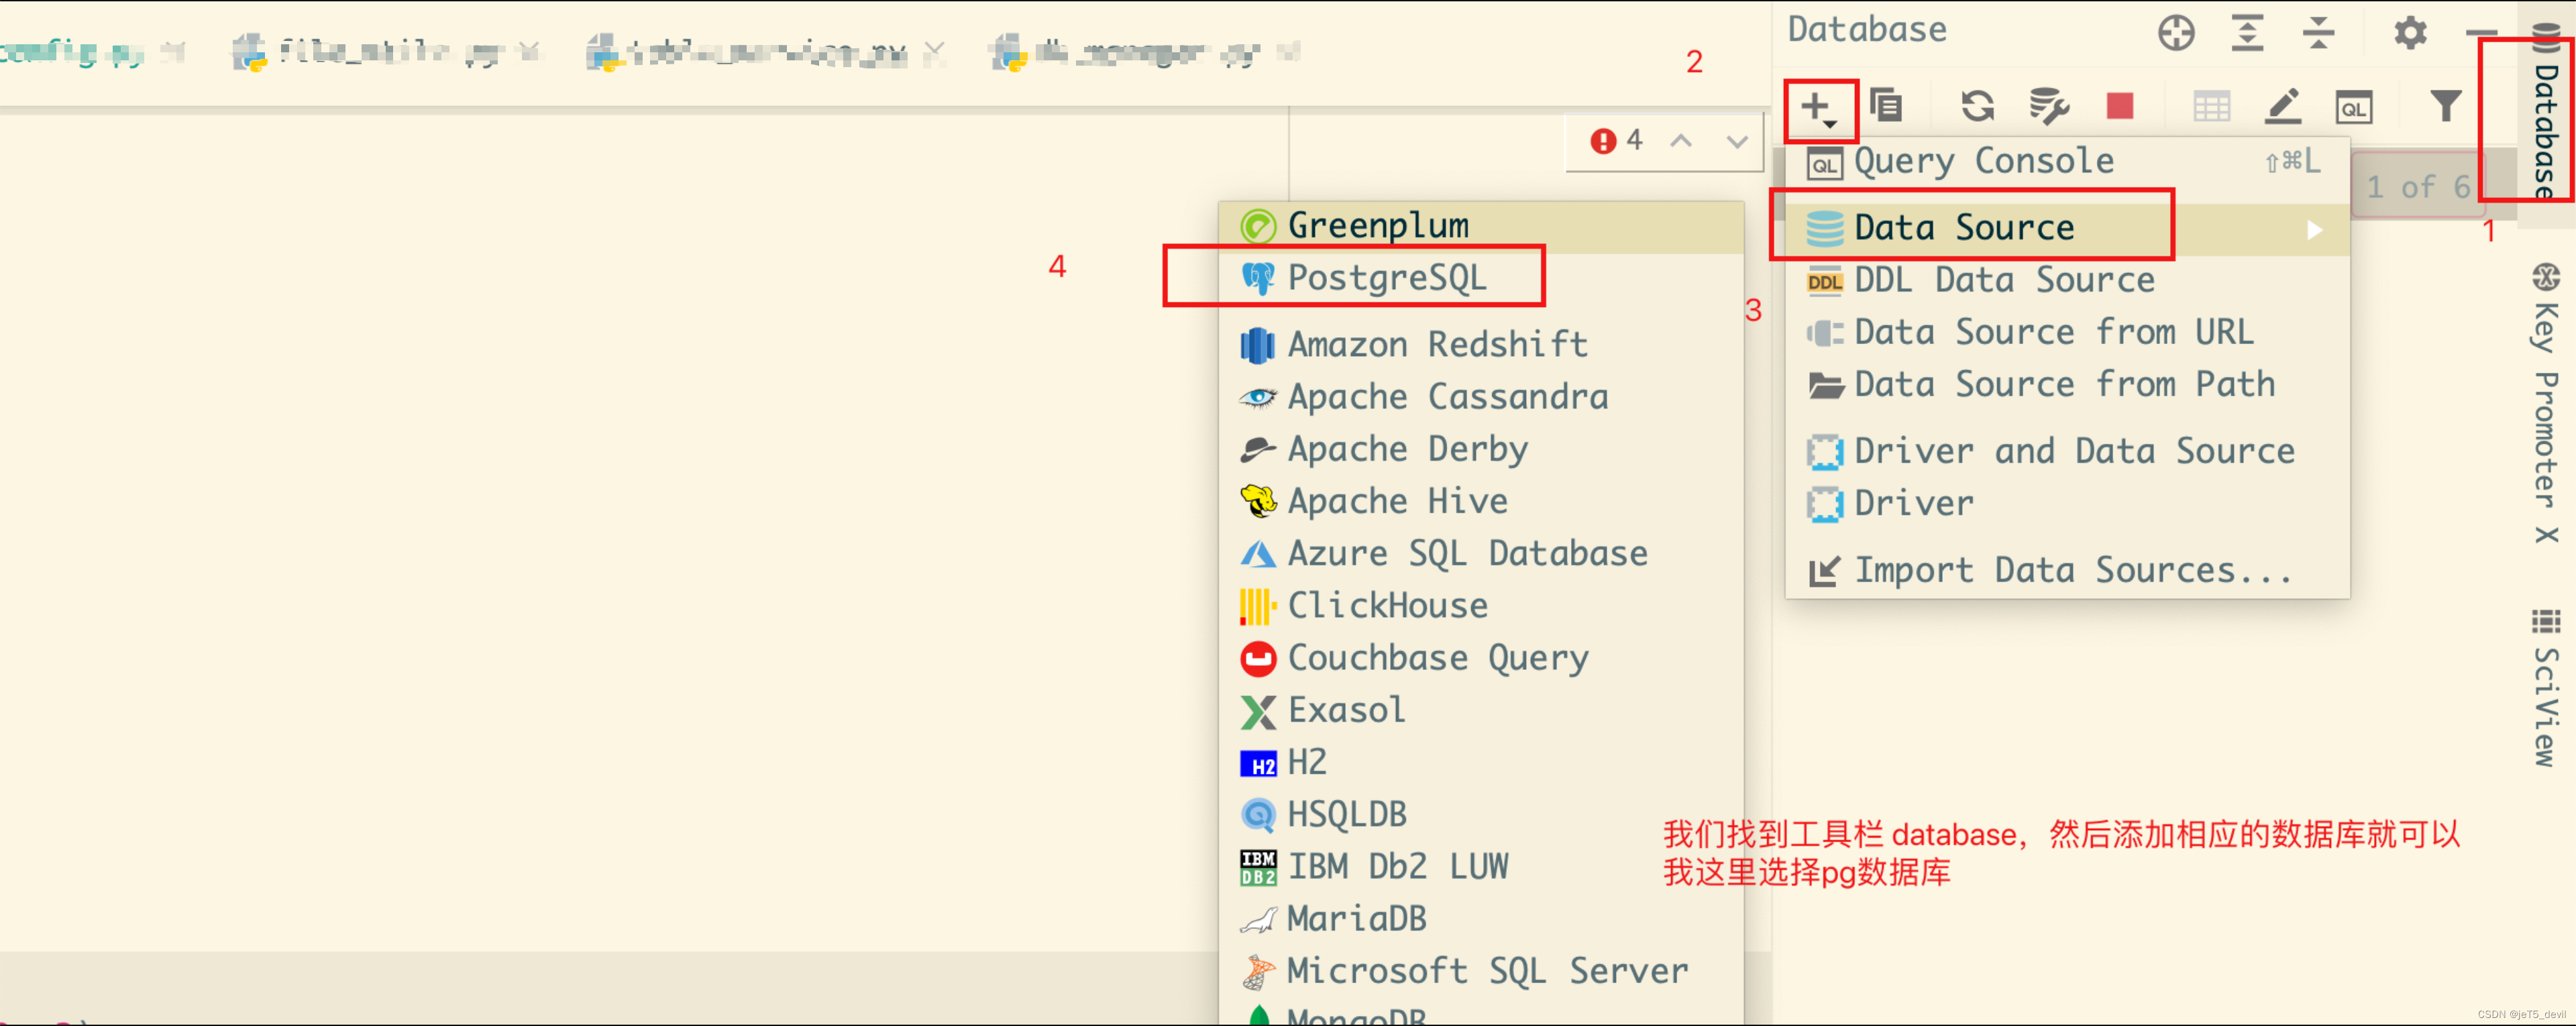Select Apache Cassandra data source
This screenshot has width=2576, height=1026.
1481,397
